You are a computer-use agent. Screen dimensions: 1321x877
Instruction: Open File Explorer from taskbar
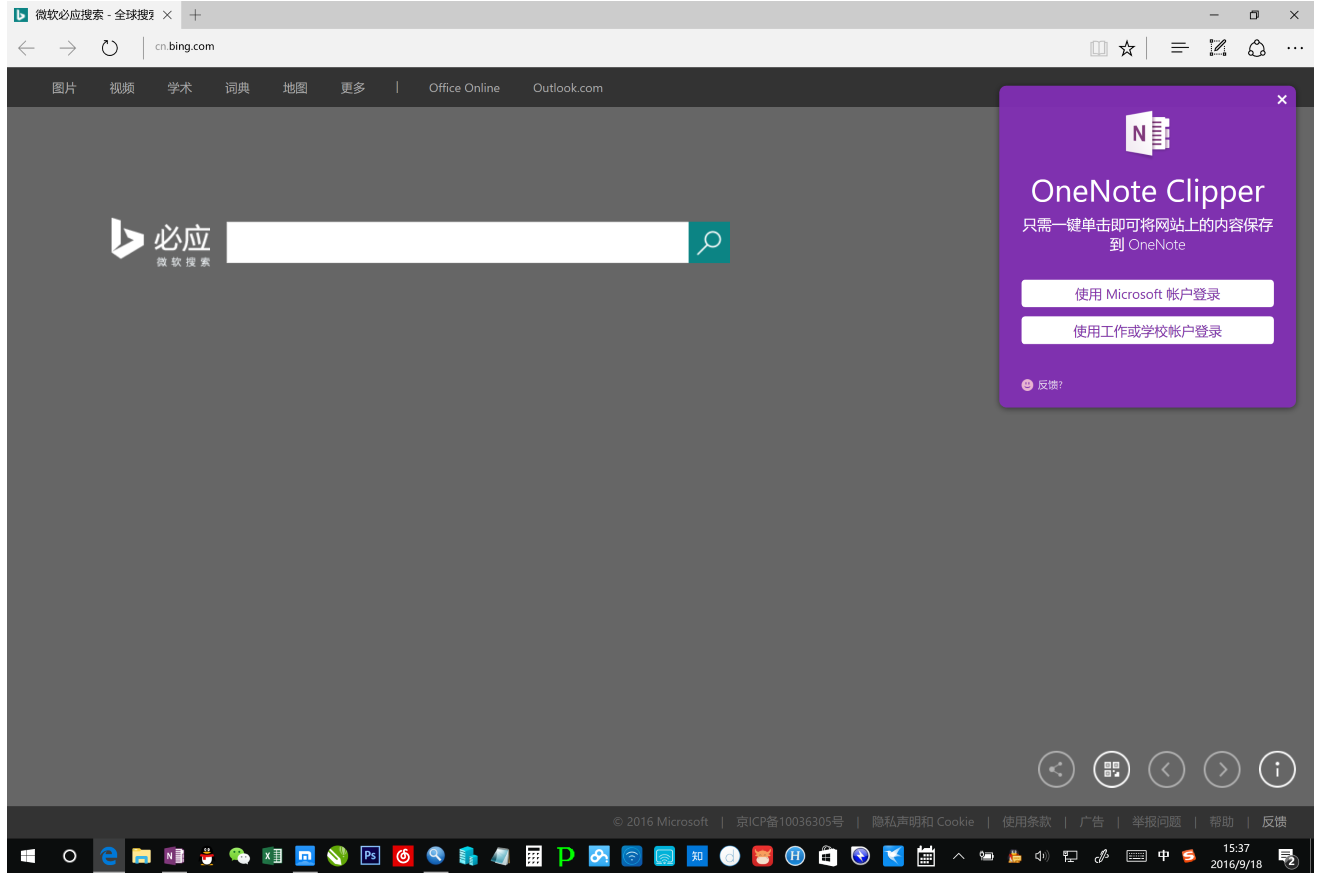click(x=142, y=856)
